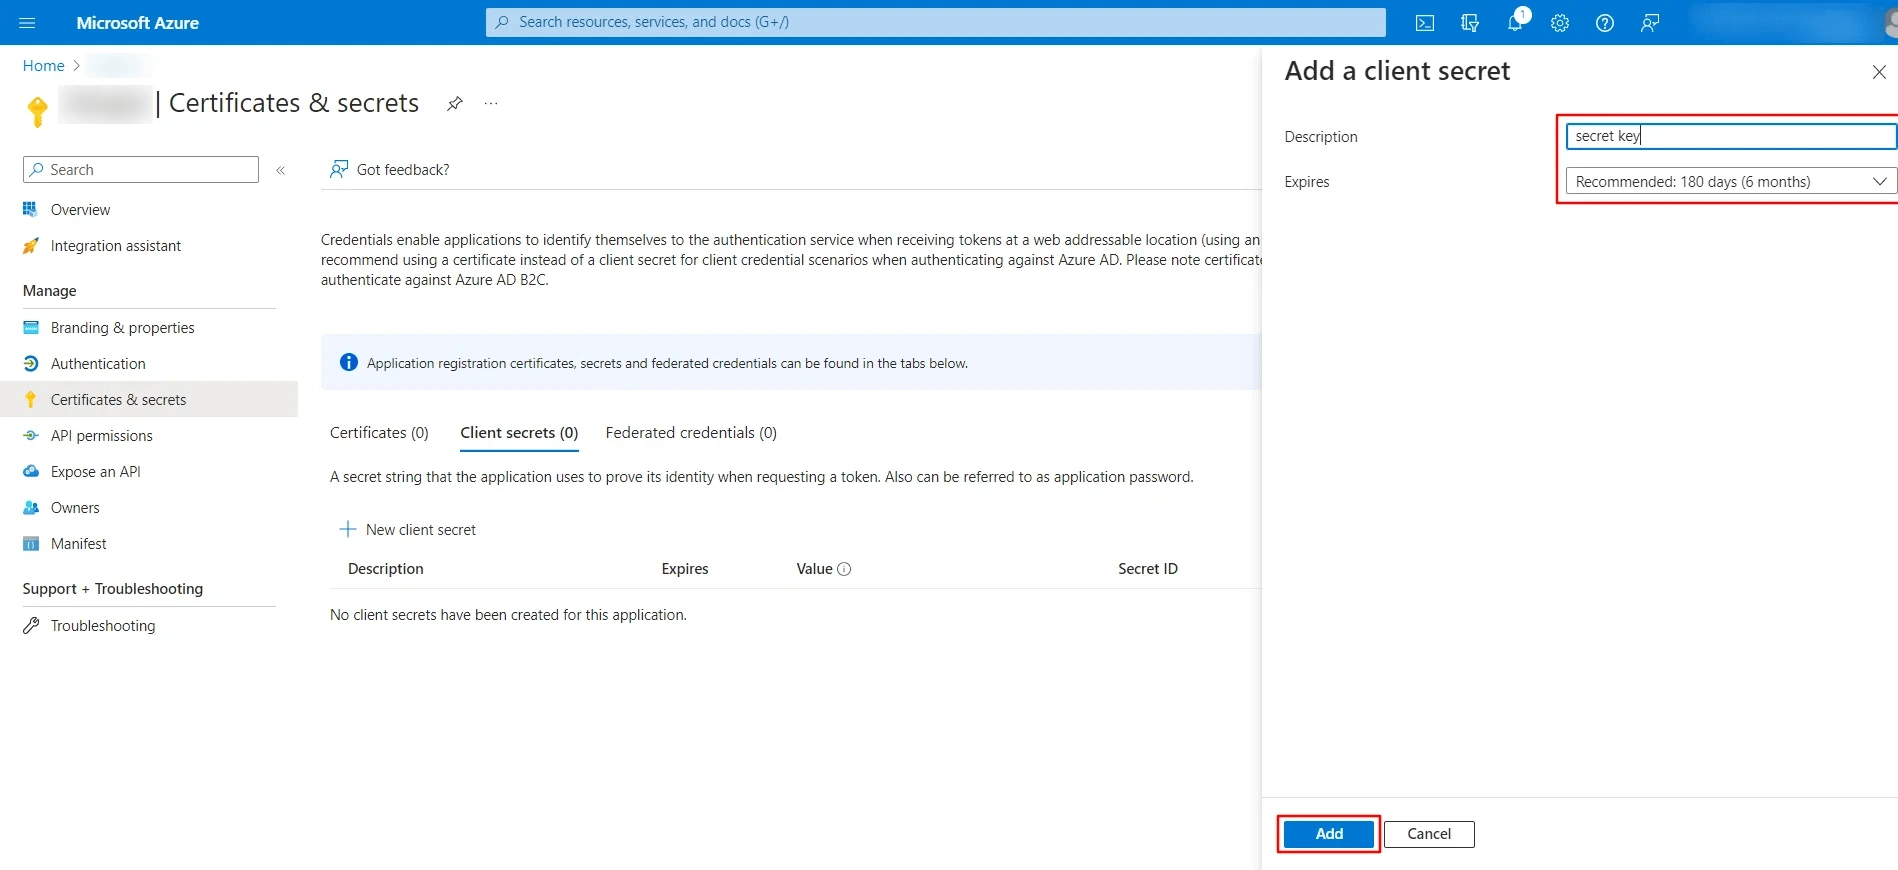The width and height of the screenshot is (1898, 870).
Task: Close the Add a client secret panel
Action: tap(1879, 72)
